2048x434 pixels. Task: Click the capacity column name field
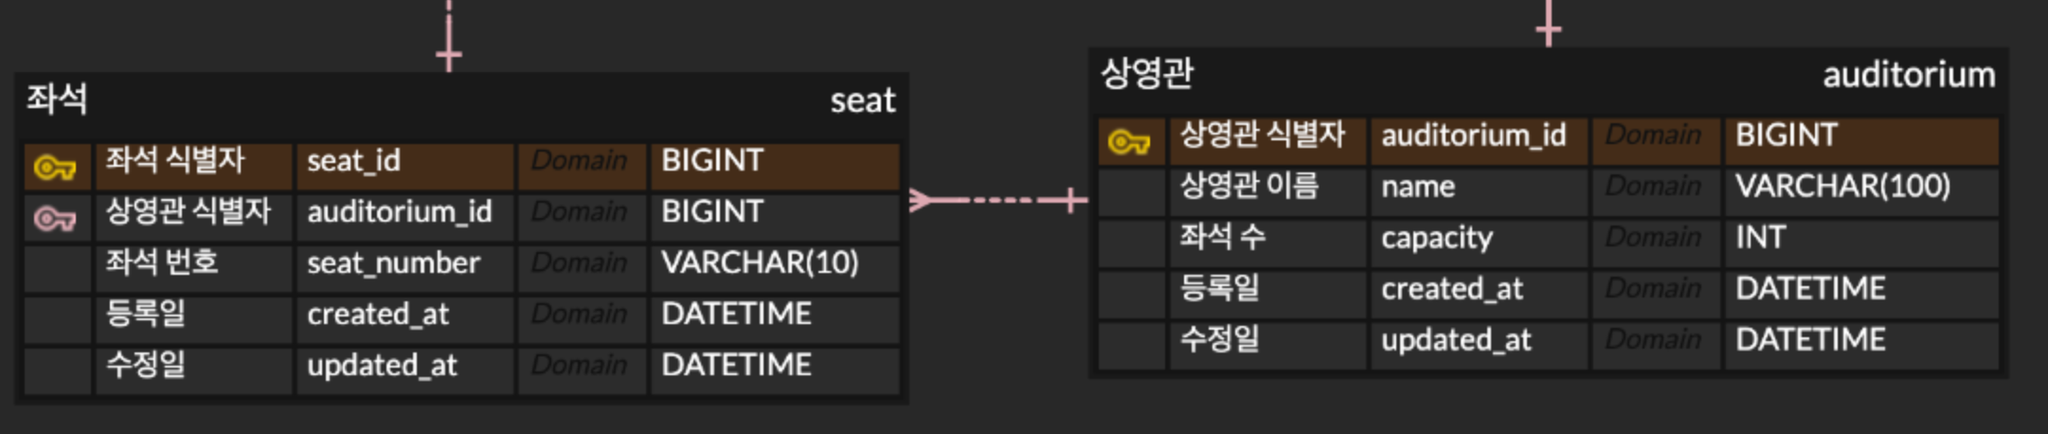[x=1478, y=238]
